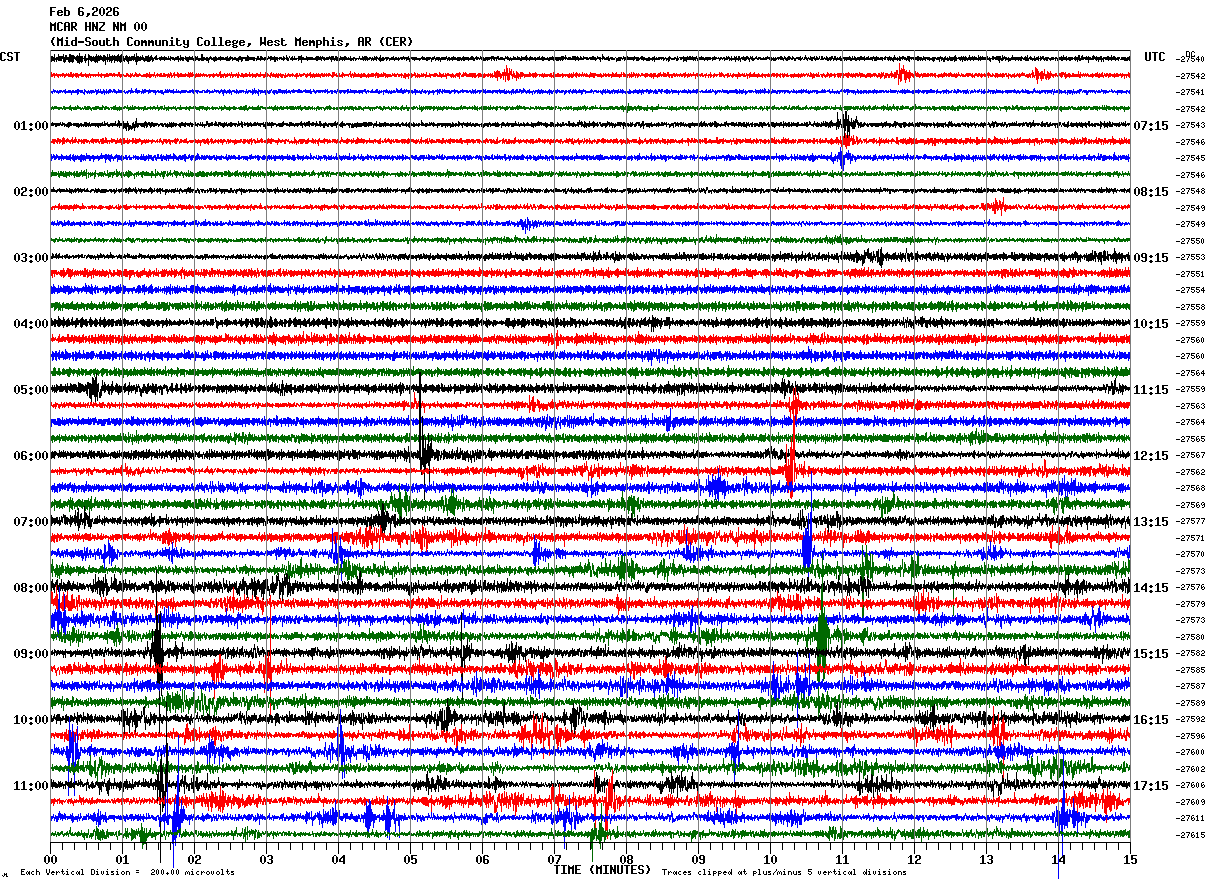Click the DC offset value -27592
This screenshot has width=1210, height=886.
[1191, 719]
